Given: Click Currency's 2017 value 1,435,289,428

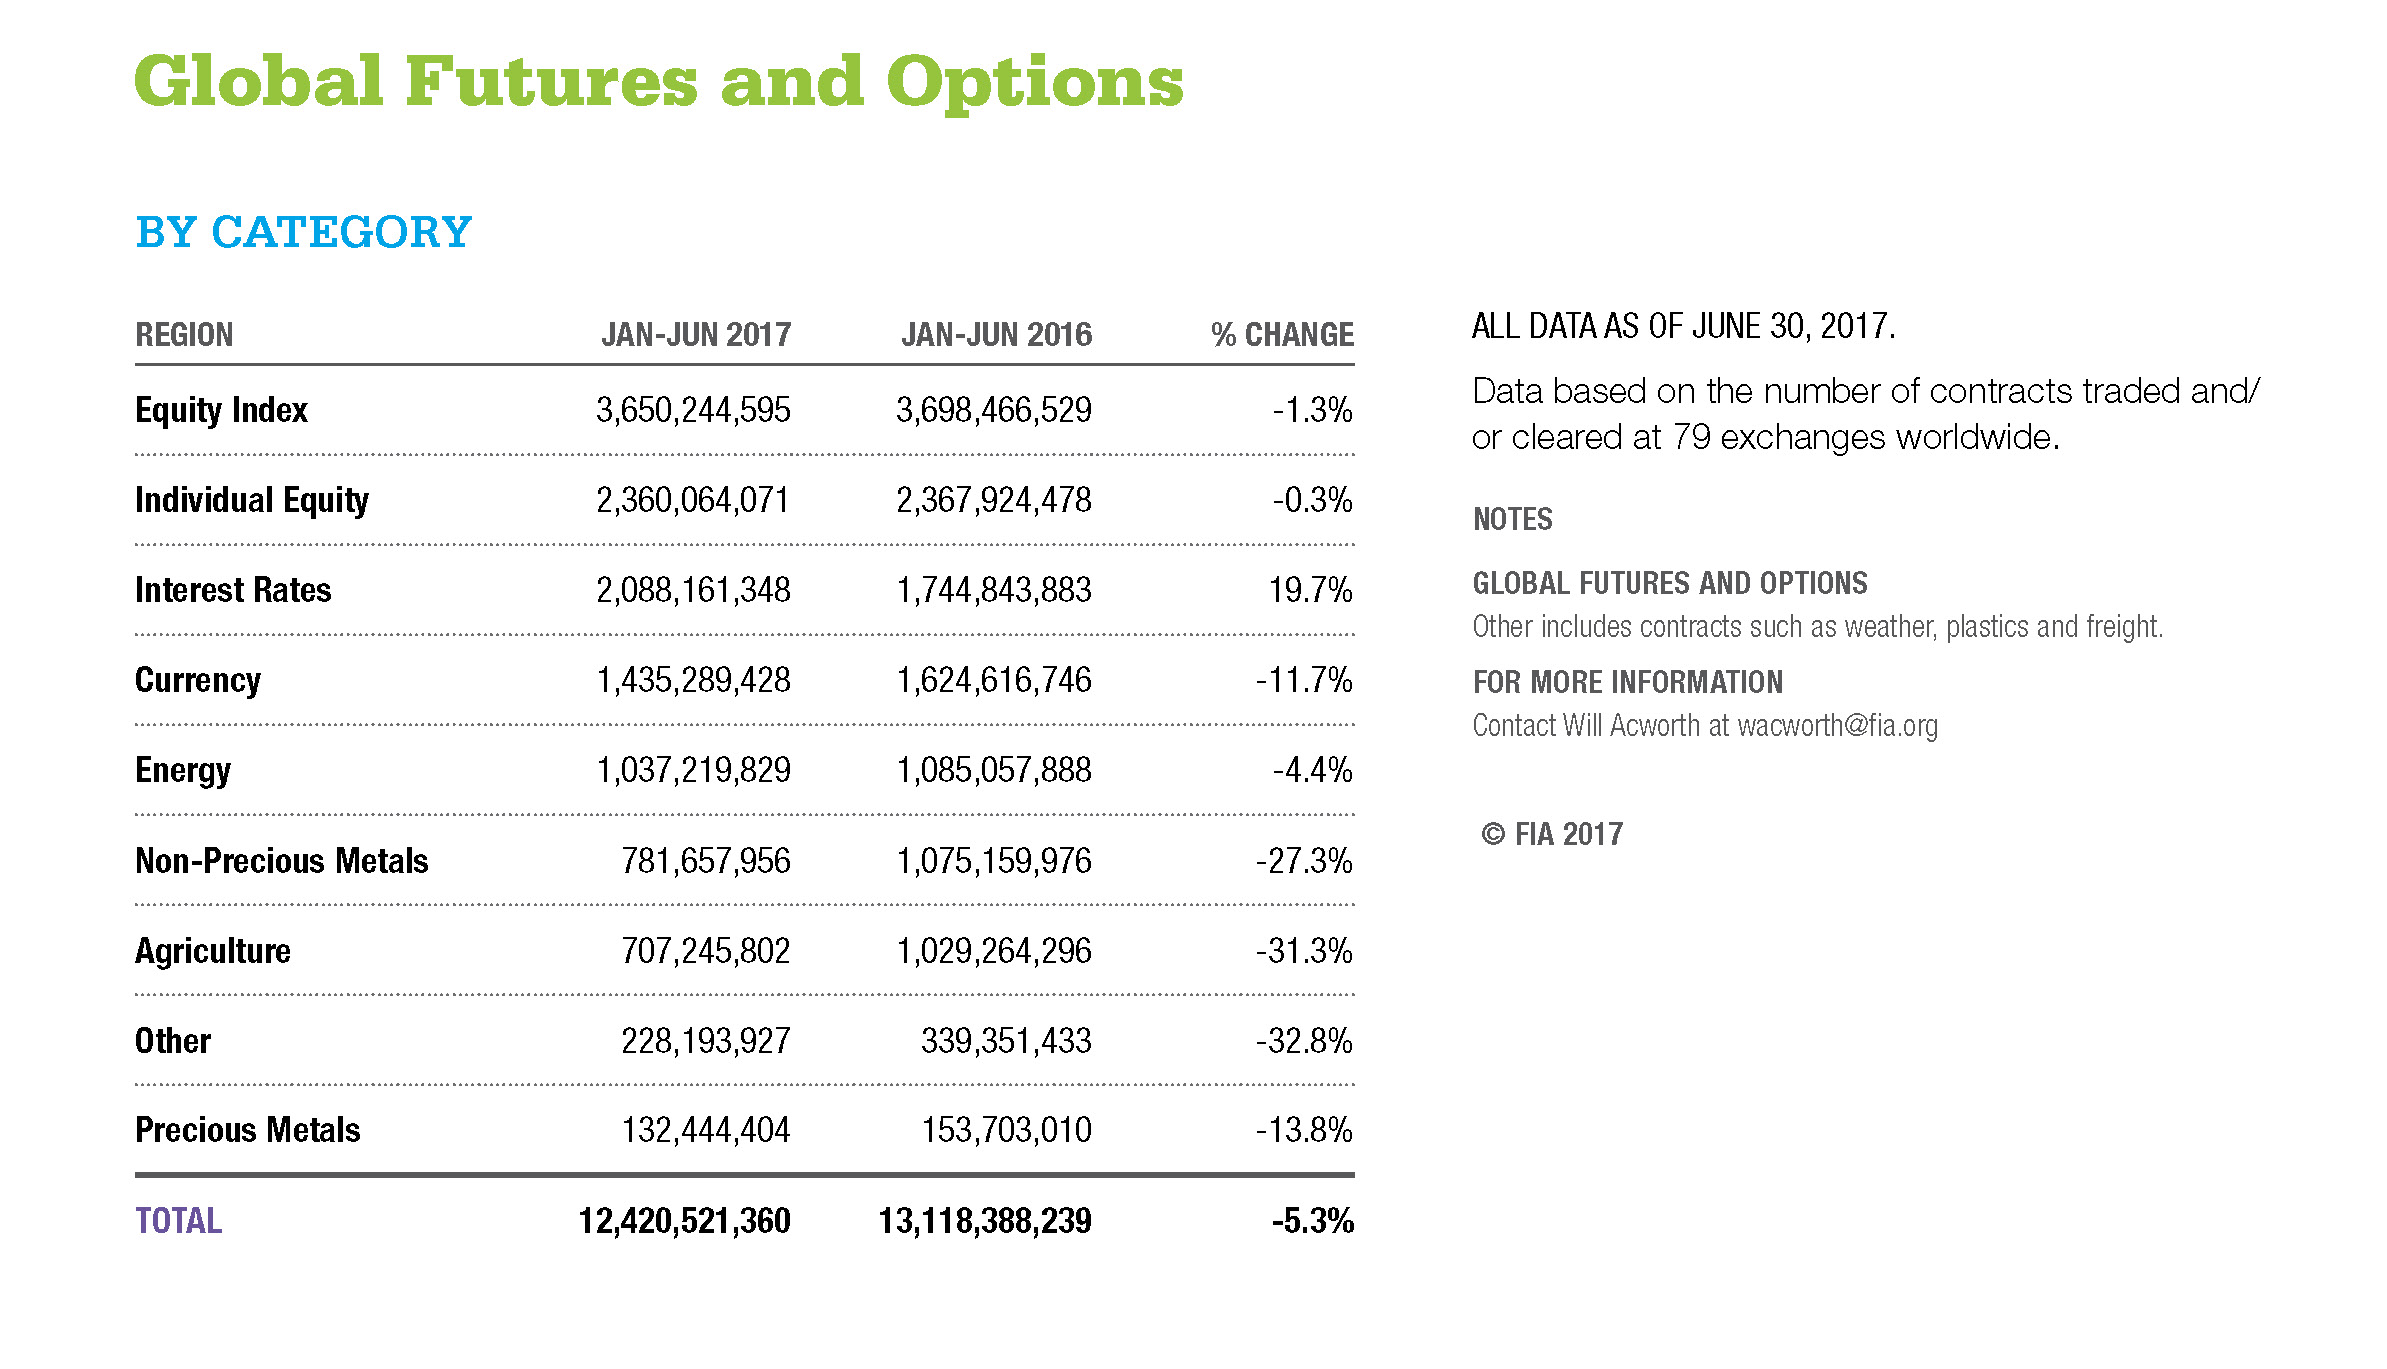Looking at the screenshot, I should [x=693, y=680].
